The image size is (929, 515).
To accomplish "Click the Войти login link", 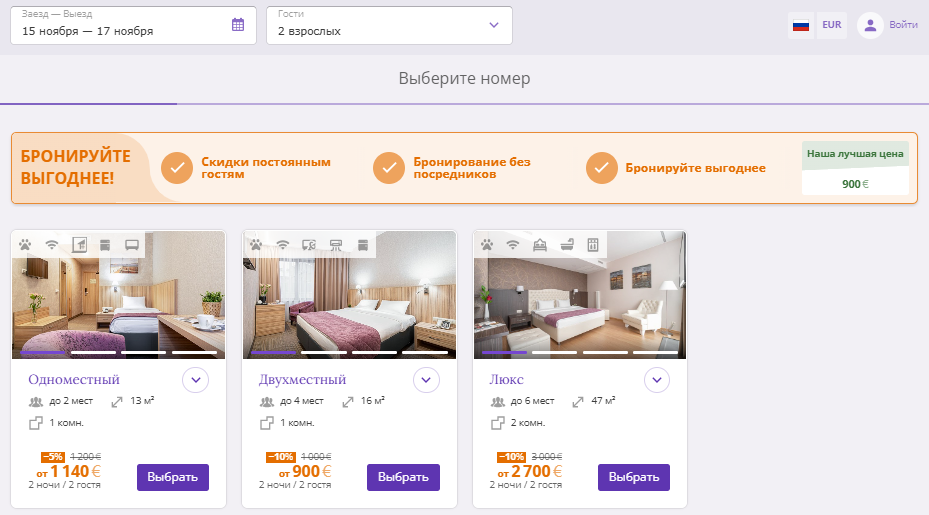I will coord(903,25).
